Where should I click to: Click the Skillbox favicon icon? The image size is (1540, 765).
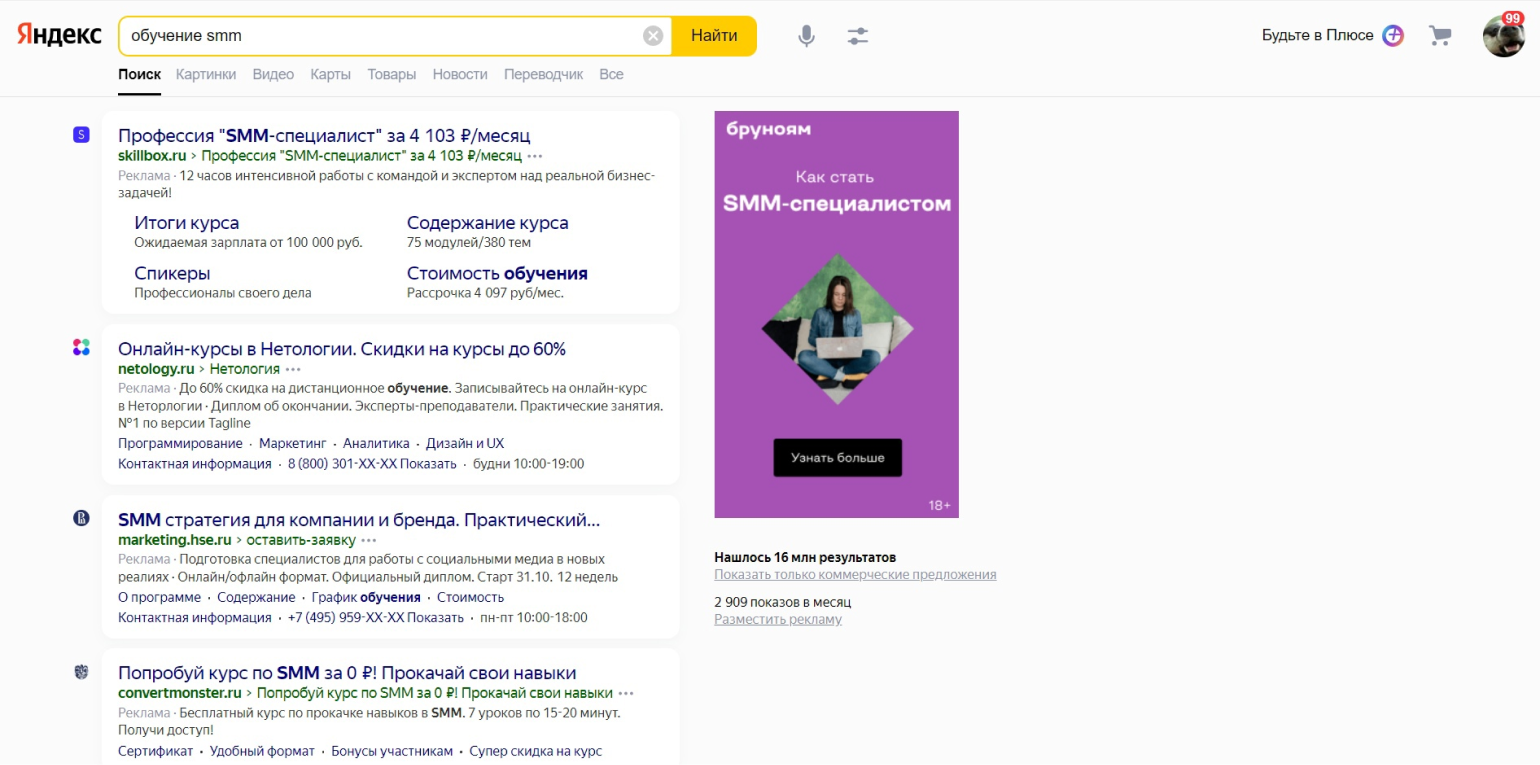81,135
